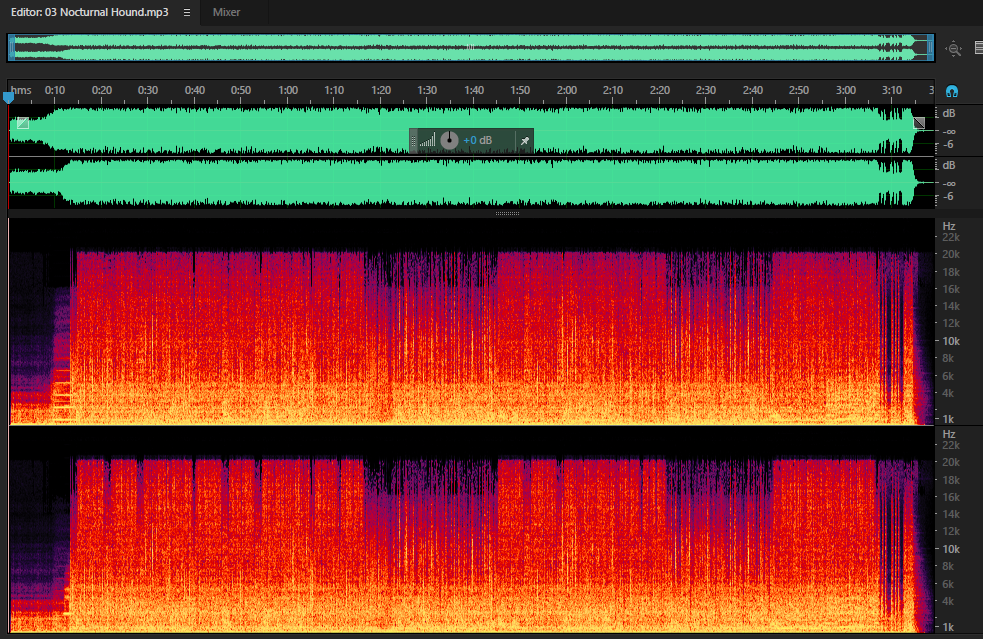Click the 2:30 mark on the time ruler
The image size is (983, 639).
coord(706,90)
